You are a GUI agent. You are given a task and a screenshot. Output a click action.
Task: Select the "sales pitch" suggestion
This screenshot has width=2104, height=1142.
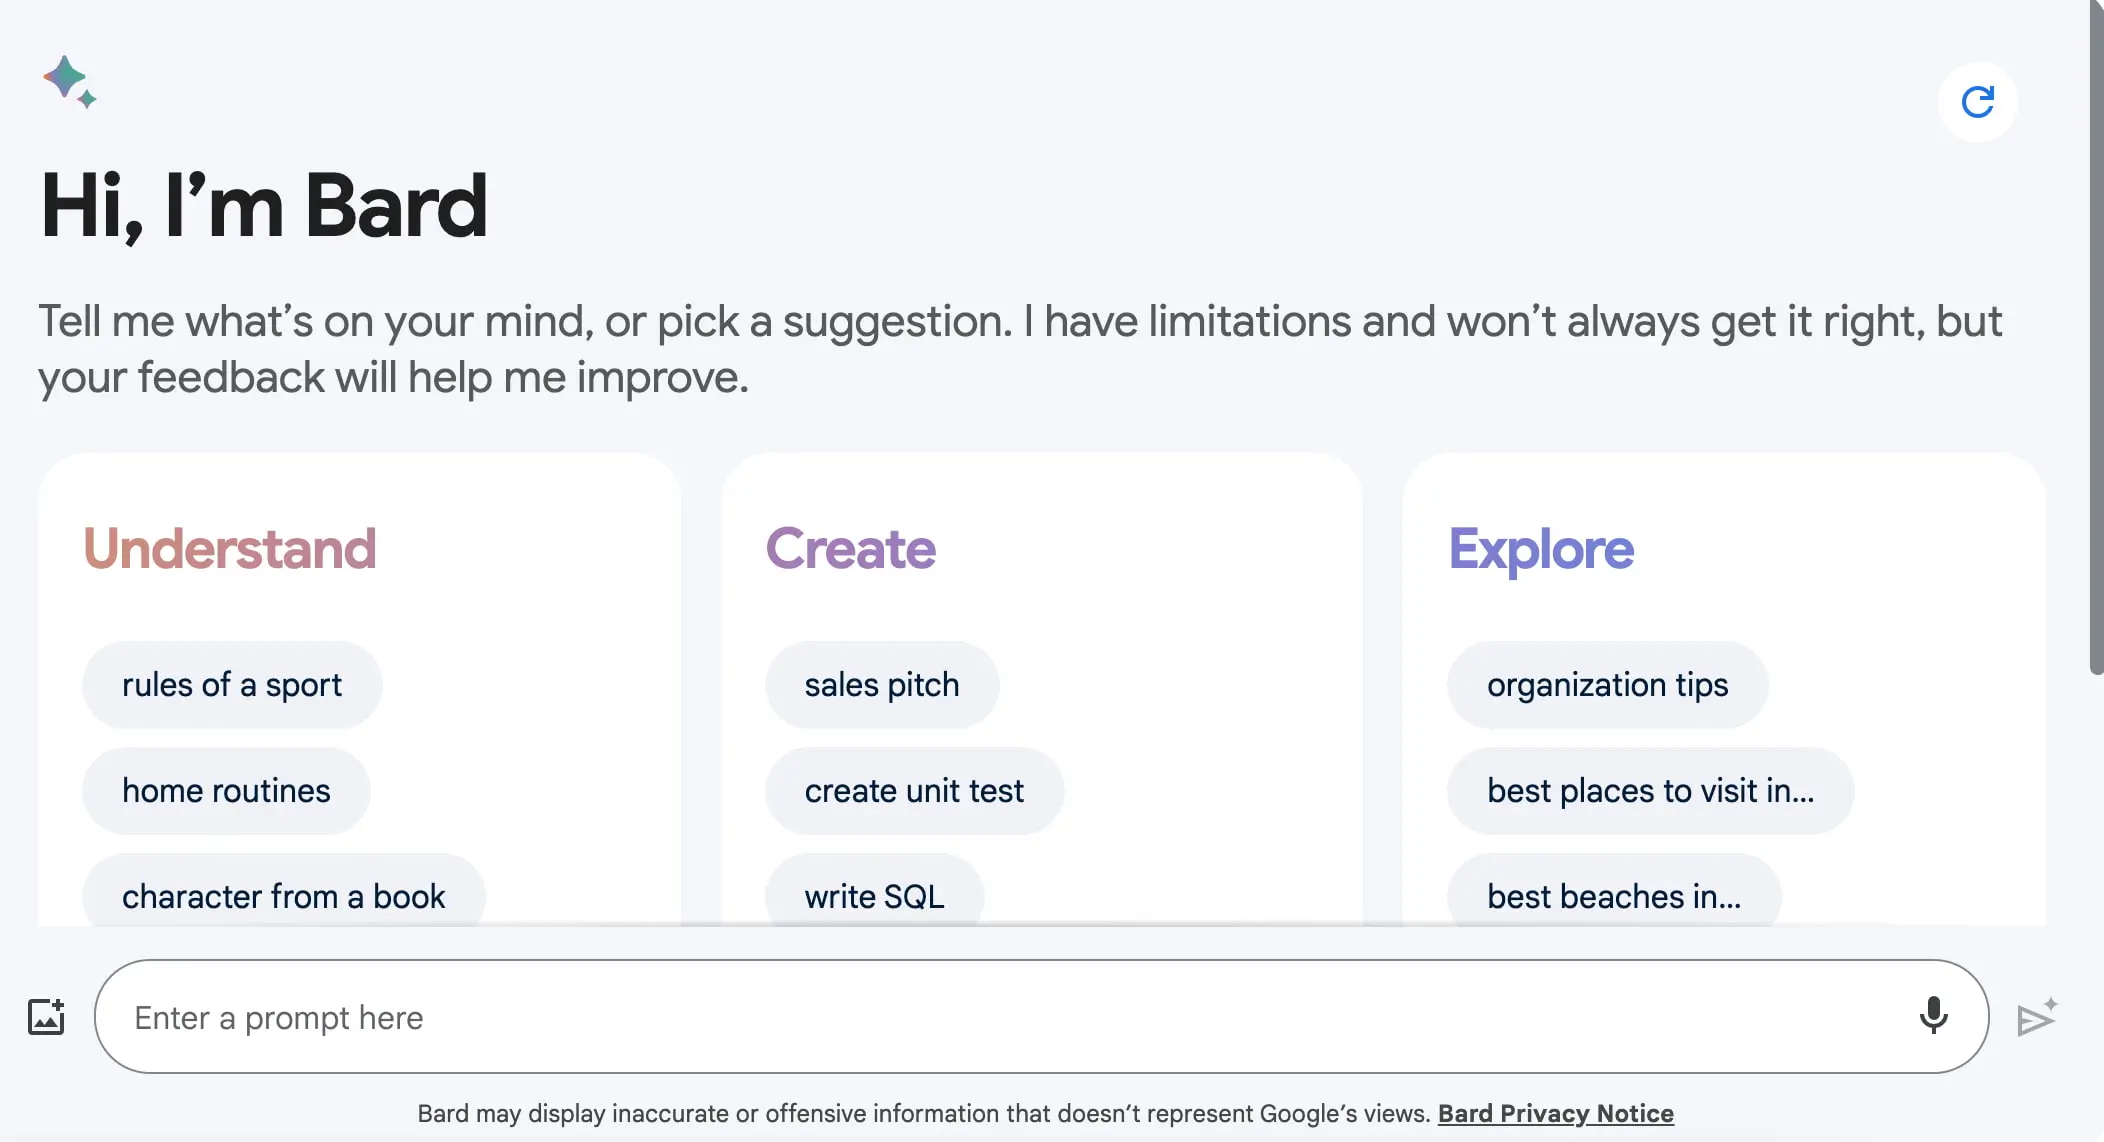881,685
